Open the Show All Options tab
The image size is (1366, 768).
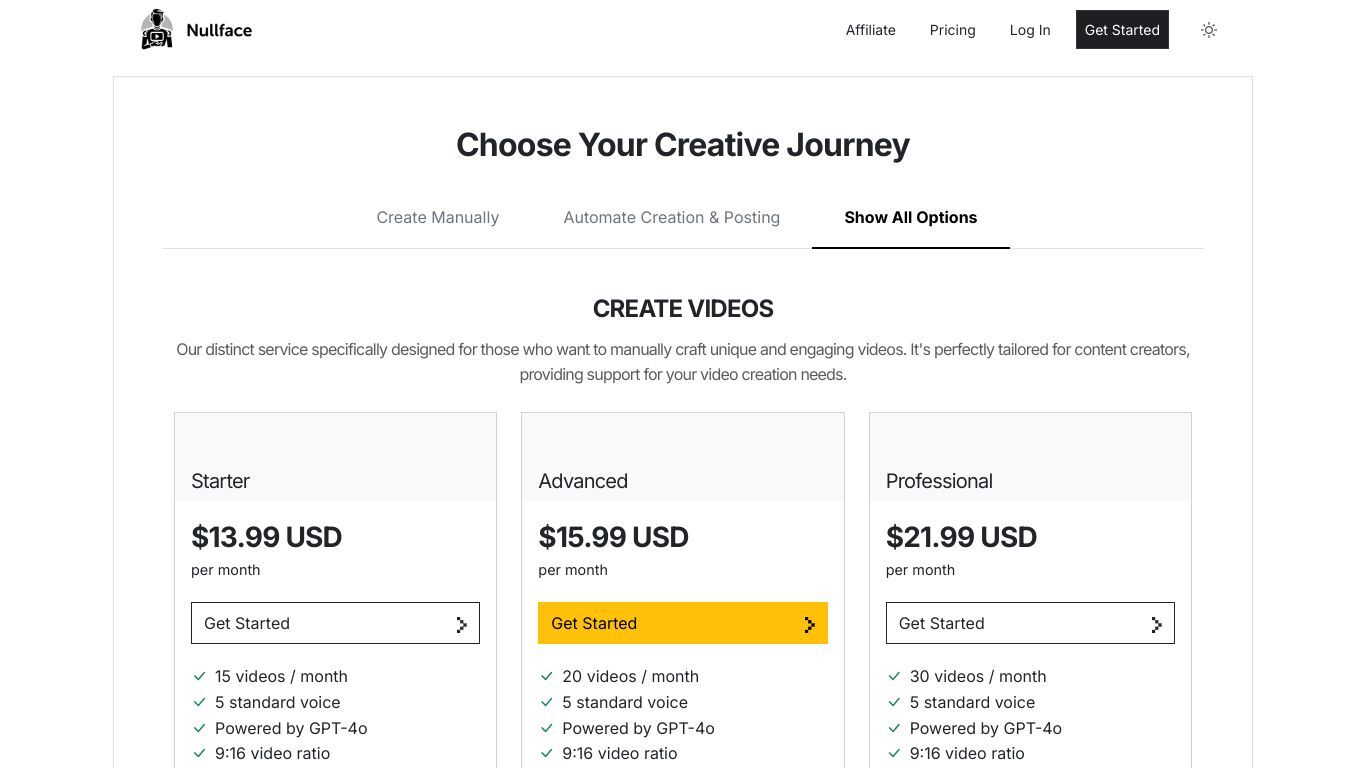coord(910,217)
